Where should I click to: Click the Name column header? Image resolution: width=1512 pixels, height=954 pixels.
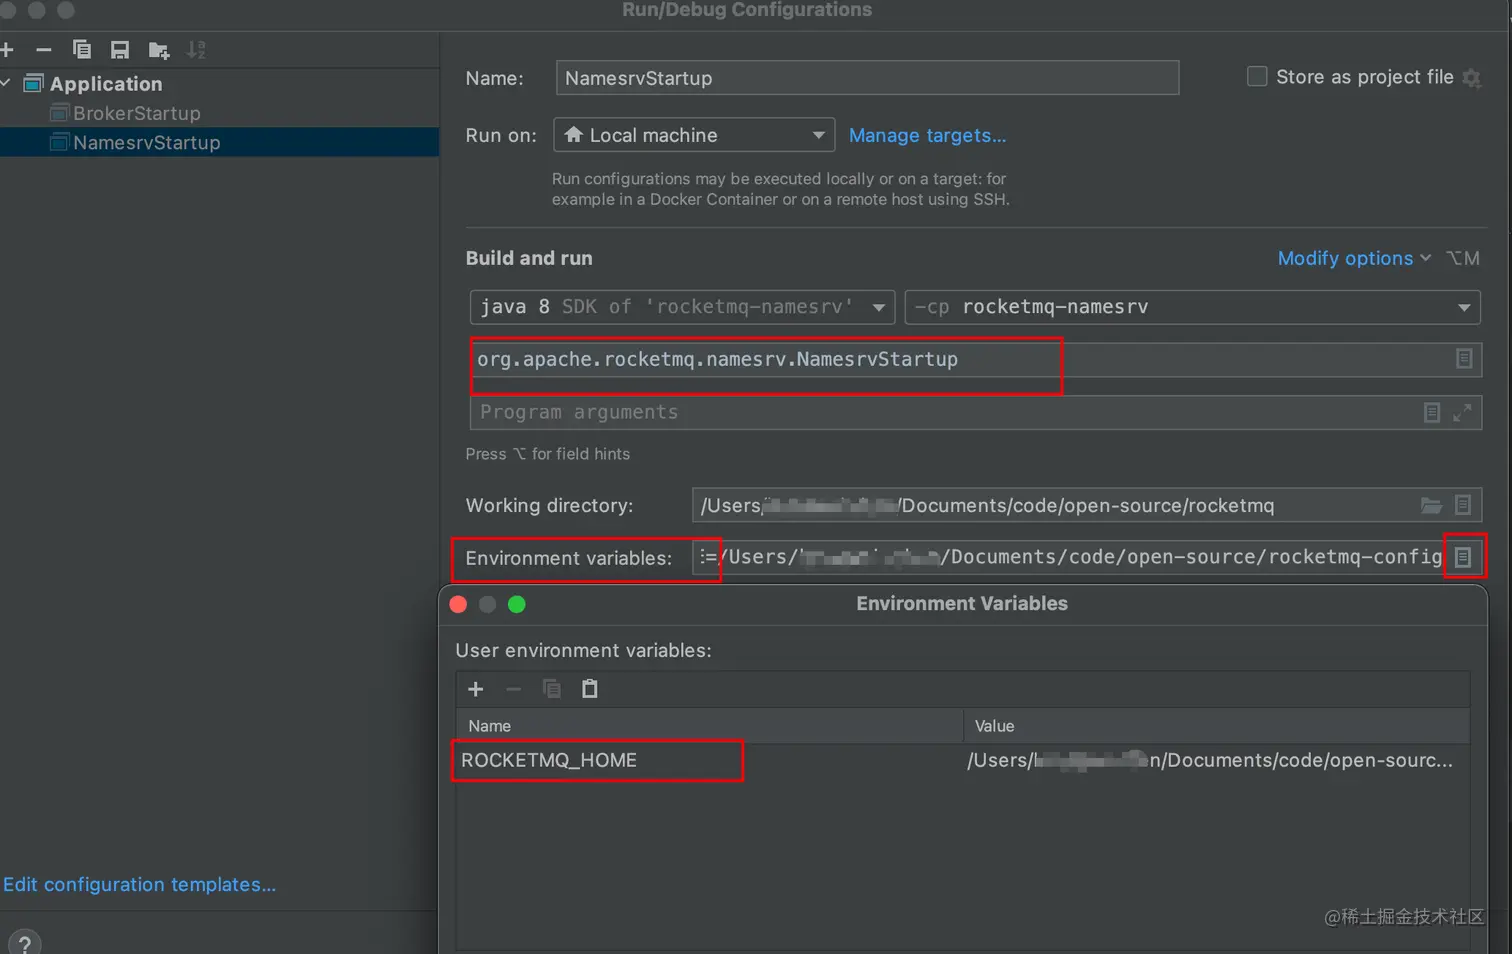709,726
